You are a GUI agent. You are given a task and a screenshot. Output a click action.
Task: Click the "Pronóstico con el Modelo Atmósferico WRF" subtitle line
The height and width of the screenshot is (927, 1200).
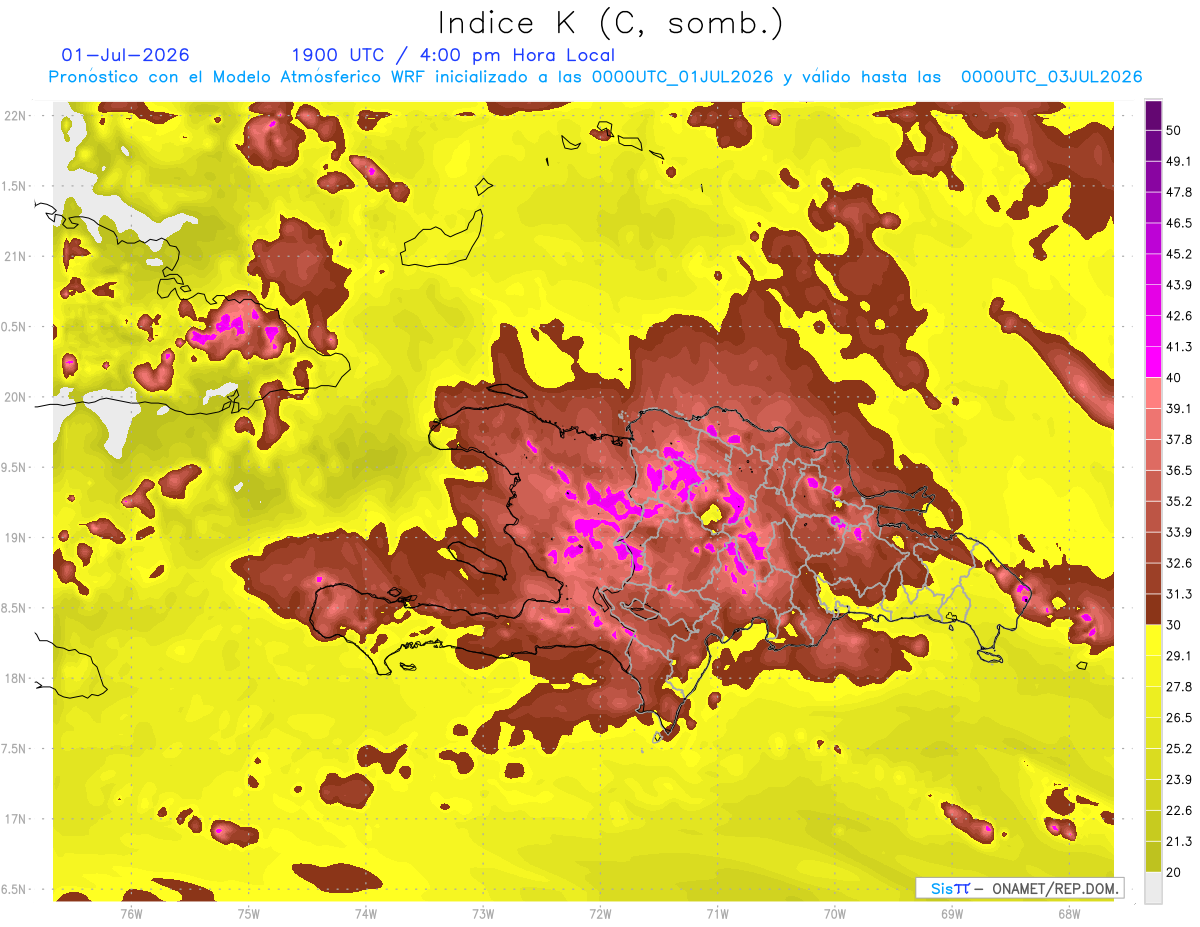click(595, 77)
